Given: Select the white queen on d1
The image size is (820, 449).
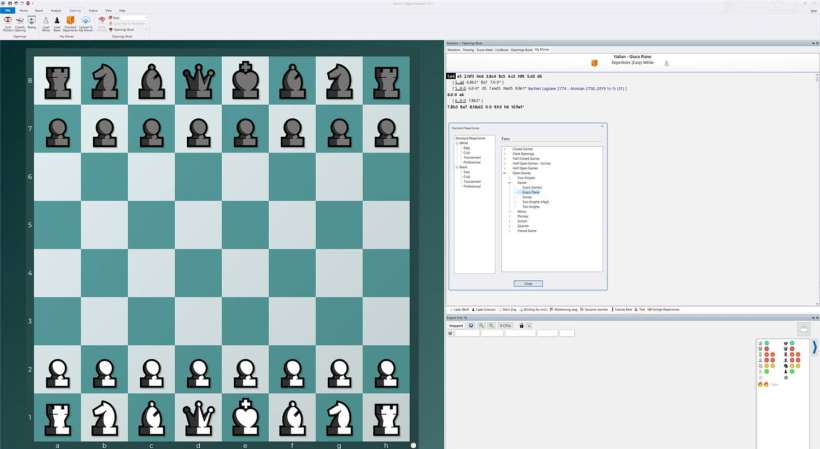Looking at the screenshot, I should [198, 413].
